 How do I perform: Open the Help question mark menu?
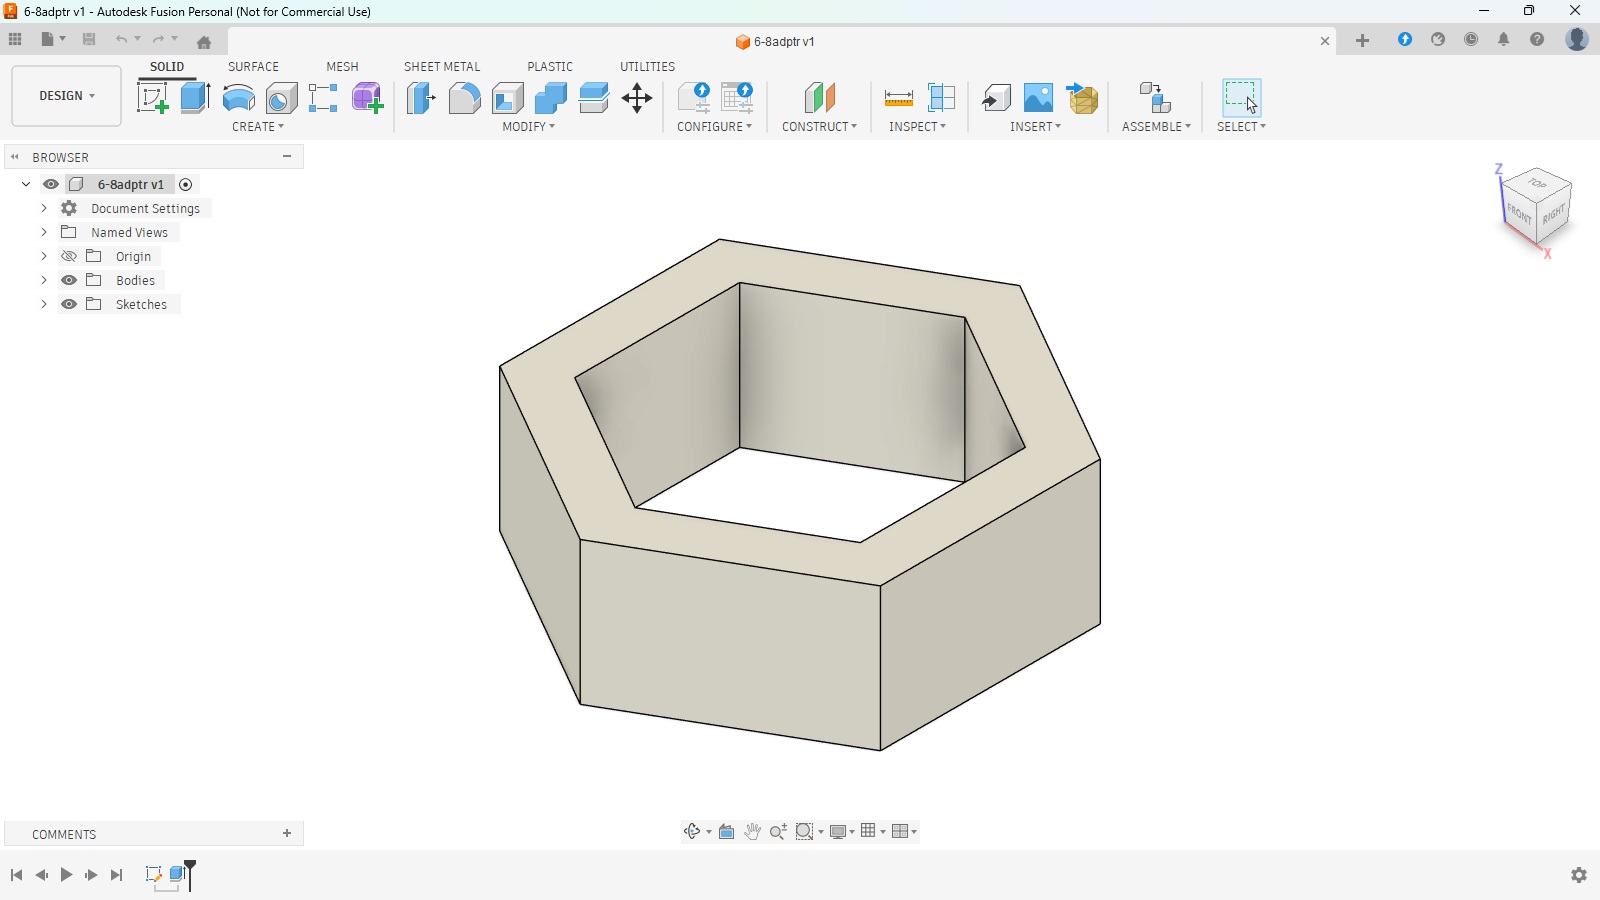[x=1537, y=40]
